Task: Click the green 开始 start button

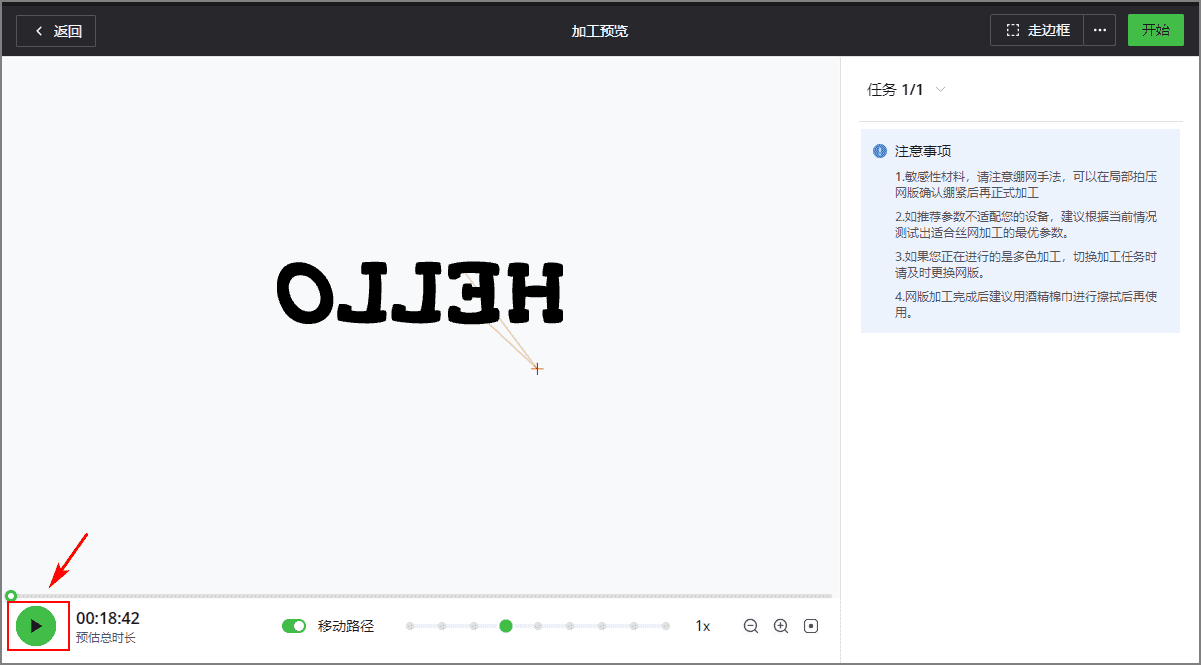Action: click(x=1155, y=30)
